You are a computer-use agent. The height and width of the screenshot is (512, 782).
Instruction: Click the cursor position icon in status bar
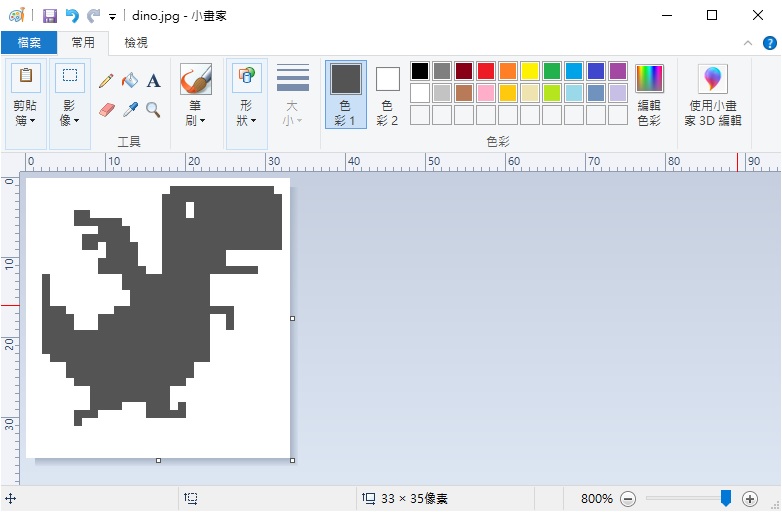(x=10, y=499)
